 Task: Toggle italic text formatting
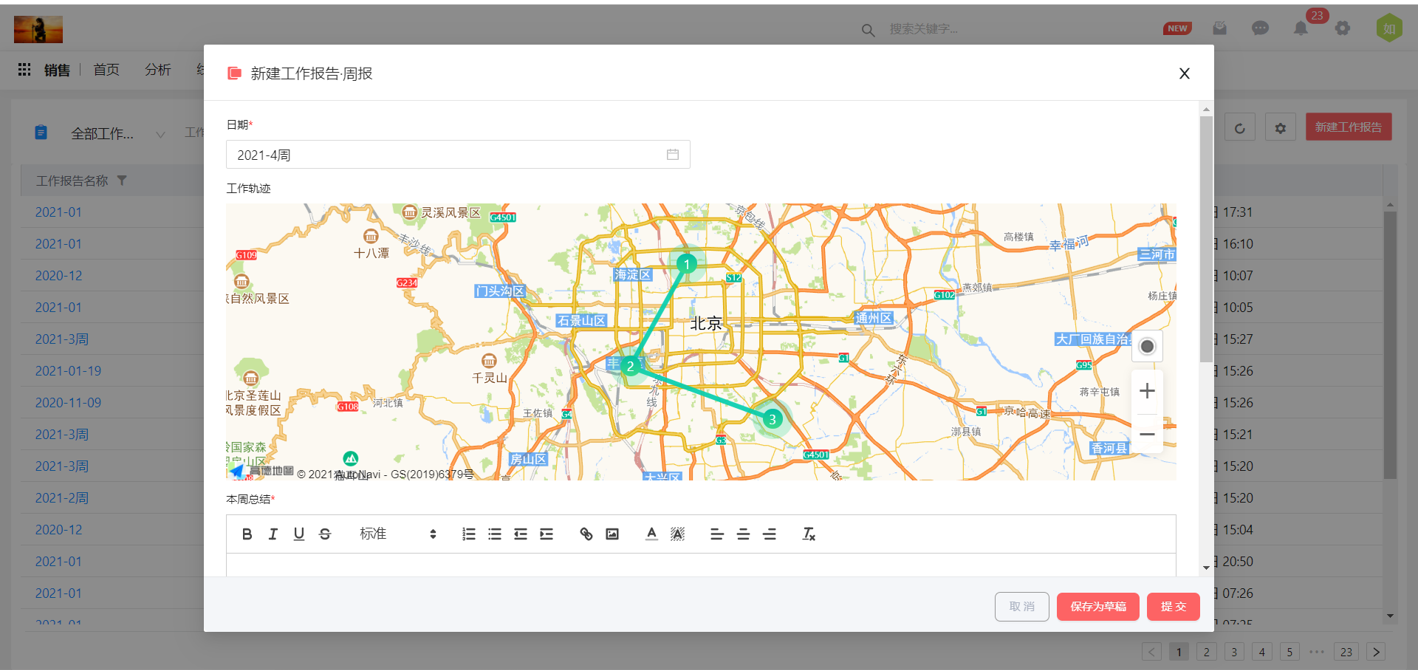click(273, 534)
